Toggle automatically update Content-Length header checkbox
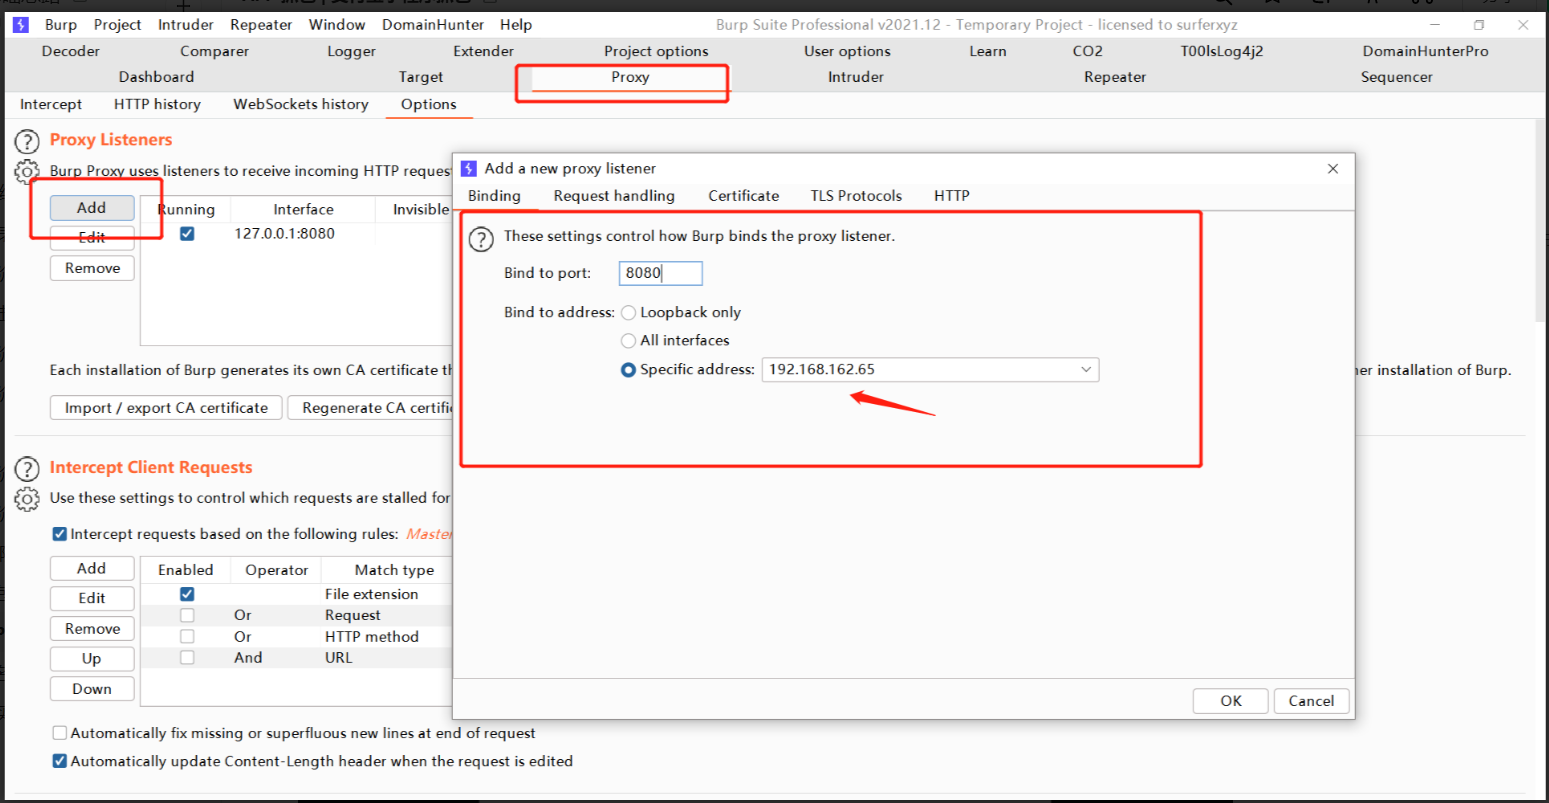Screen dimensions: 1549x803 [x=59, y=761]
